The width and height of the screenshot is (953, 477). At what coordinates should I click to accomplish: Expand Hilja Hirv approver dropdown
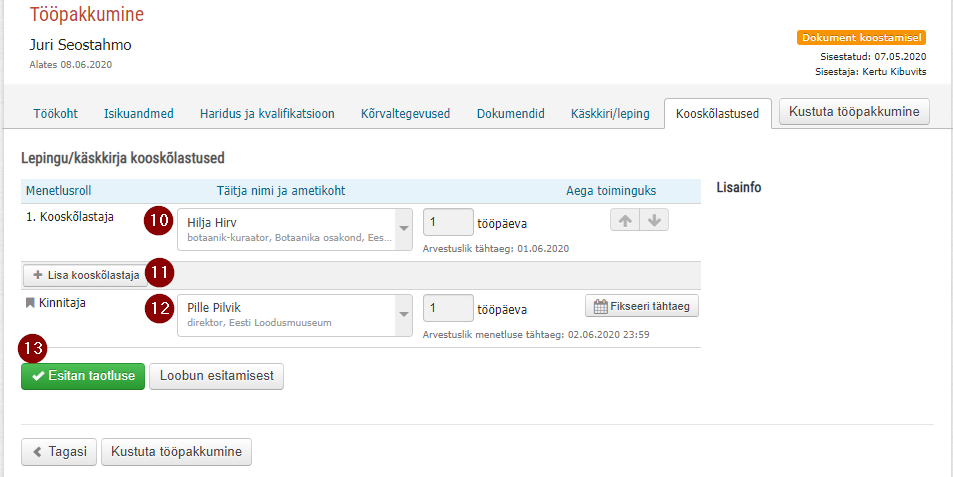(x=404, y=229)
